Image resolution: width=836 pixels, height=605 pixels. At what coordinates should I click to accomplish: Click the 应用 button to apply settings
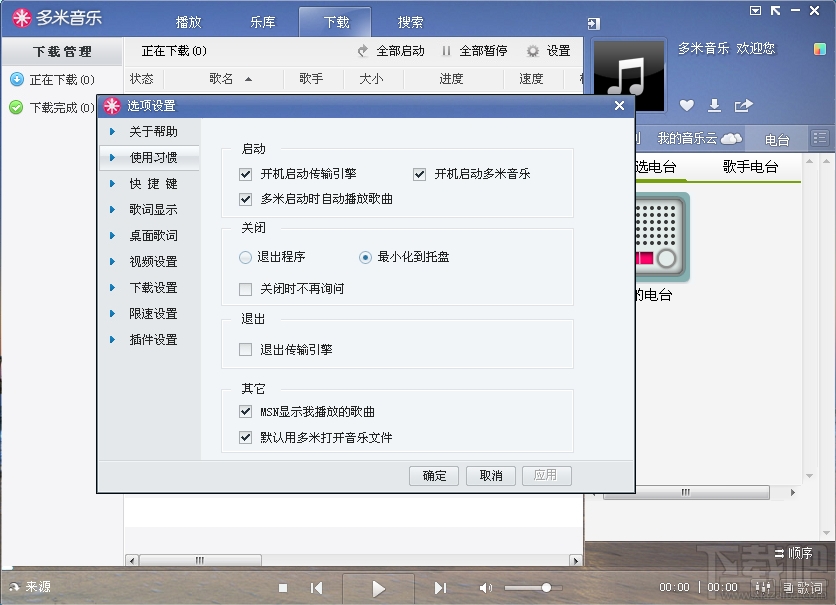point(546,475)
